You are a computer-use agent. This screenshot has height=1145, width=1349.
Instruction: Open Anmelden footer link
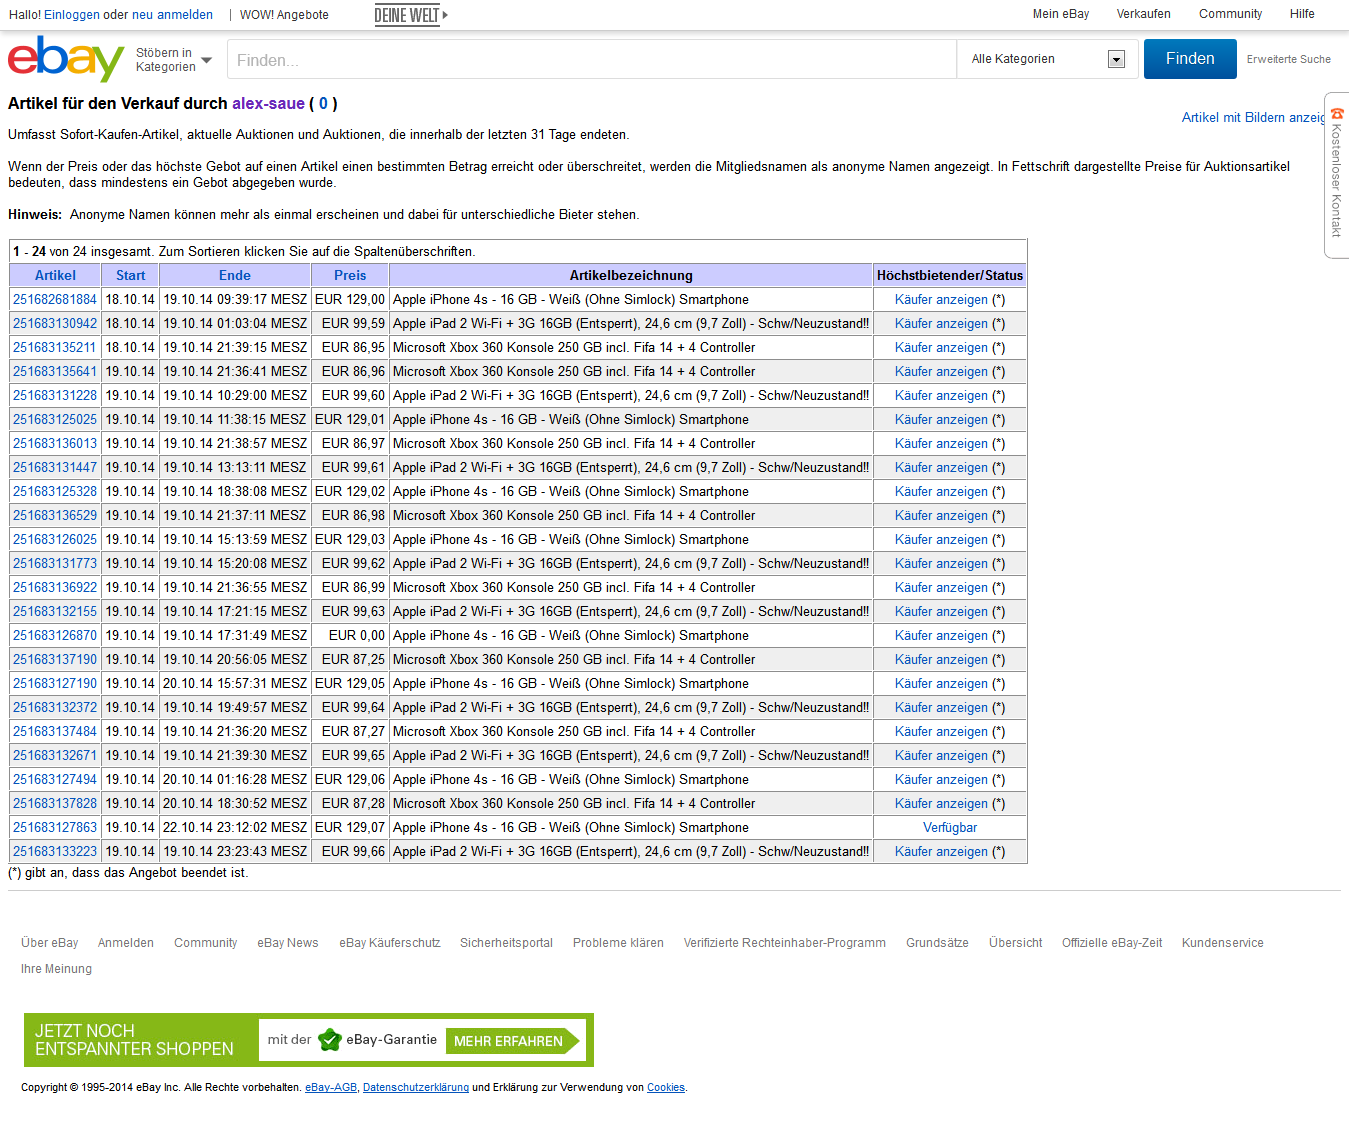pyautogui.click(x=126, y=943)
